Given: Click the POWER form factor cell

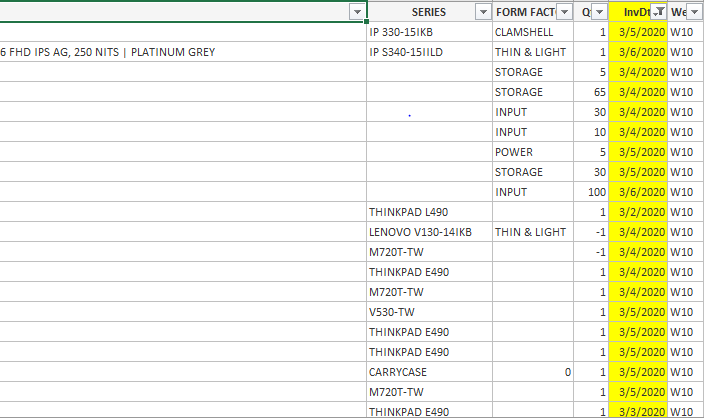Looking at the screenshot, I should click(514, 152).
